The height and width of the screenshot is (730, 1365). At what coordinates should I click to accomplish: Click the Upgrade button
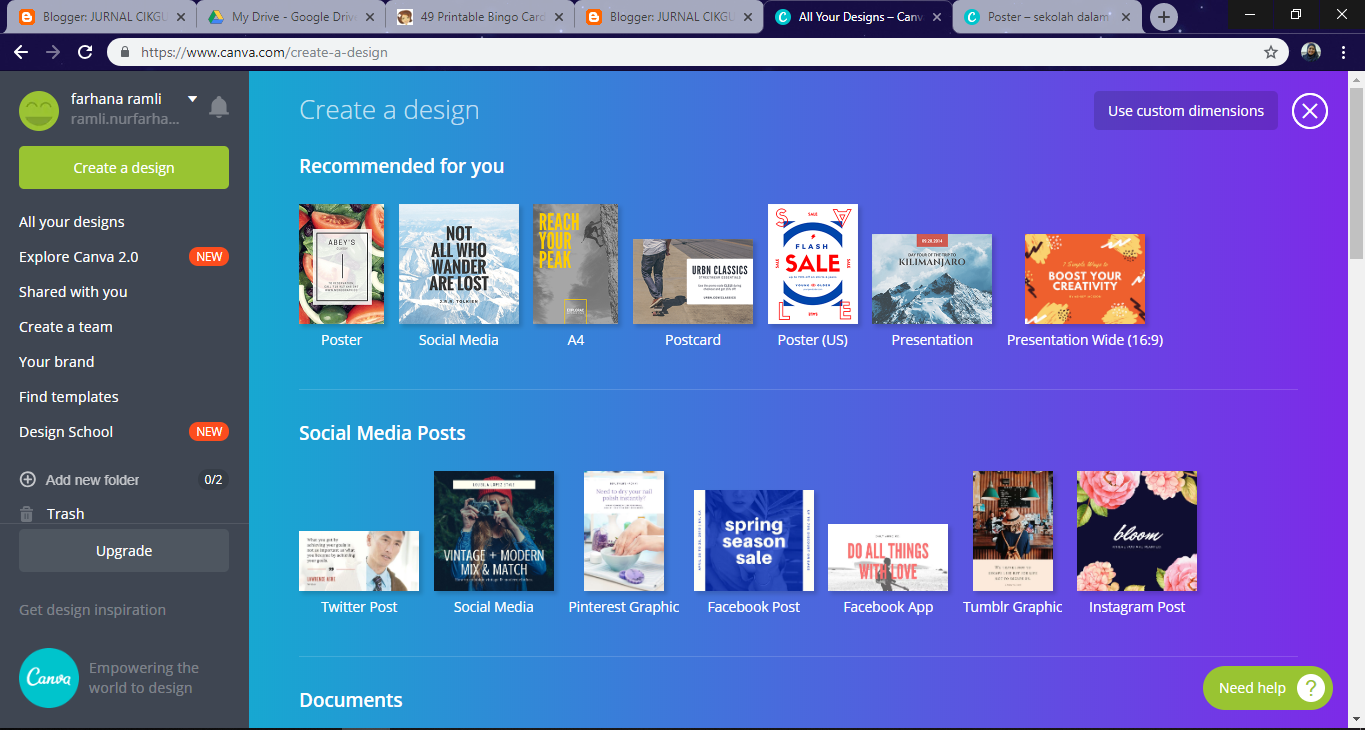pyautogui.click(x=124, y=551)
